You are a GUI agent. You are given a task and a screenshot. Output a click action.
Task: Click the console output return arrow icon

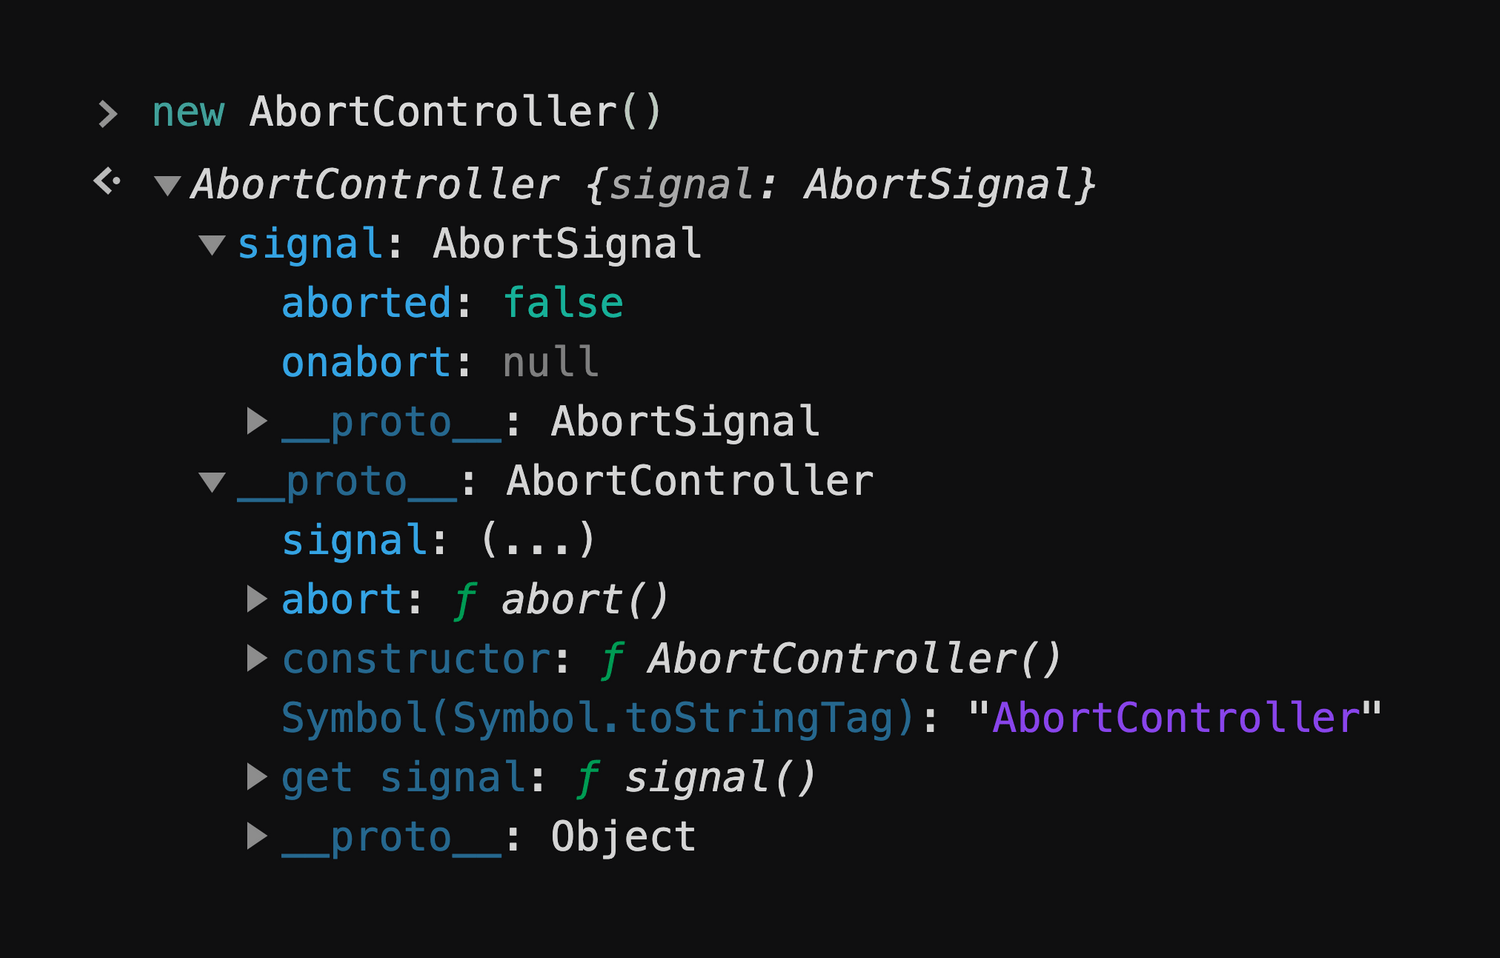pyautogui.click(x=107, y=181)
